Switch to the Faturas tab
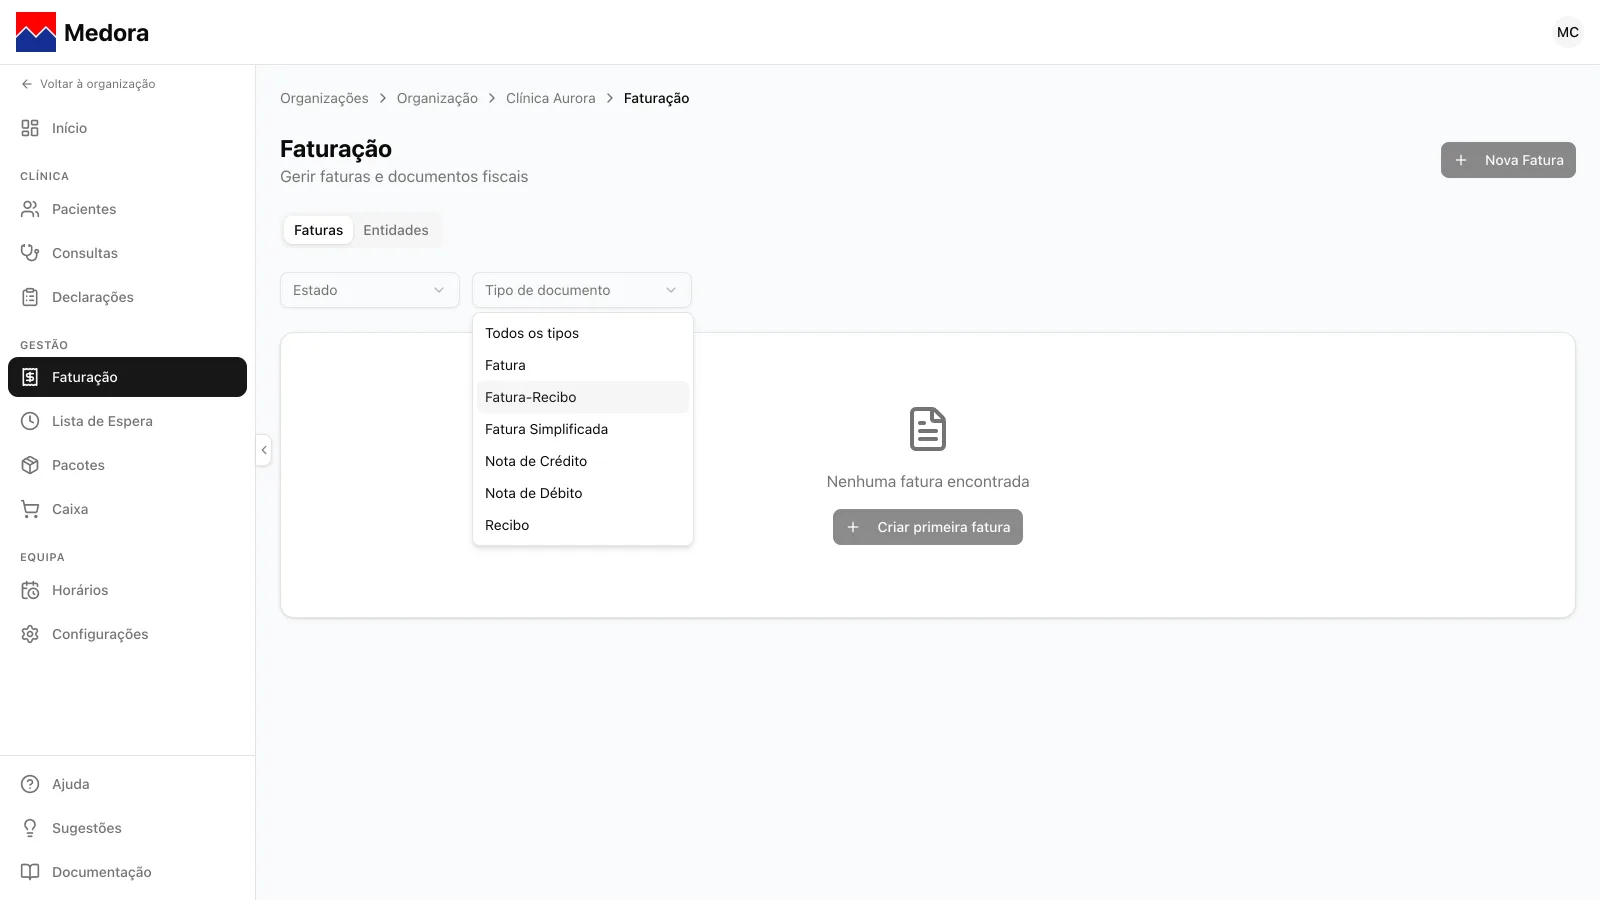 [318, 230]
